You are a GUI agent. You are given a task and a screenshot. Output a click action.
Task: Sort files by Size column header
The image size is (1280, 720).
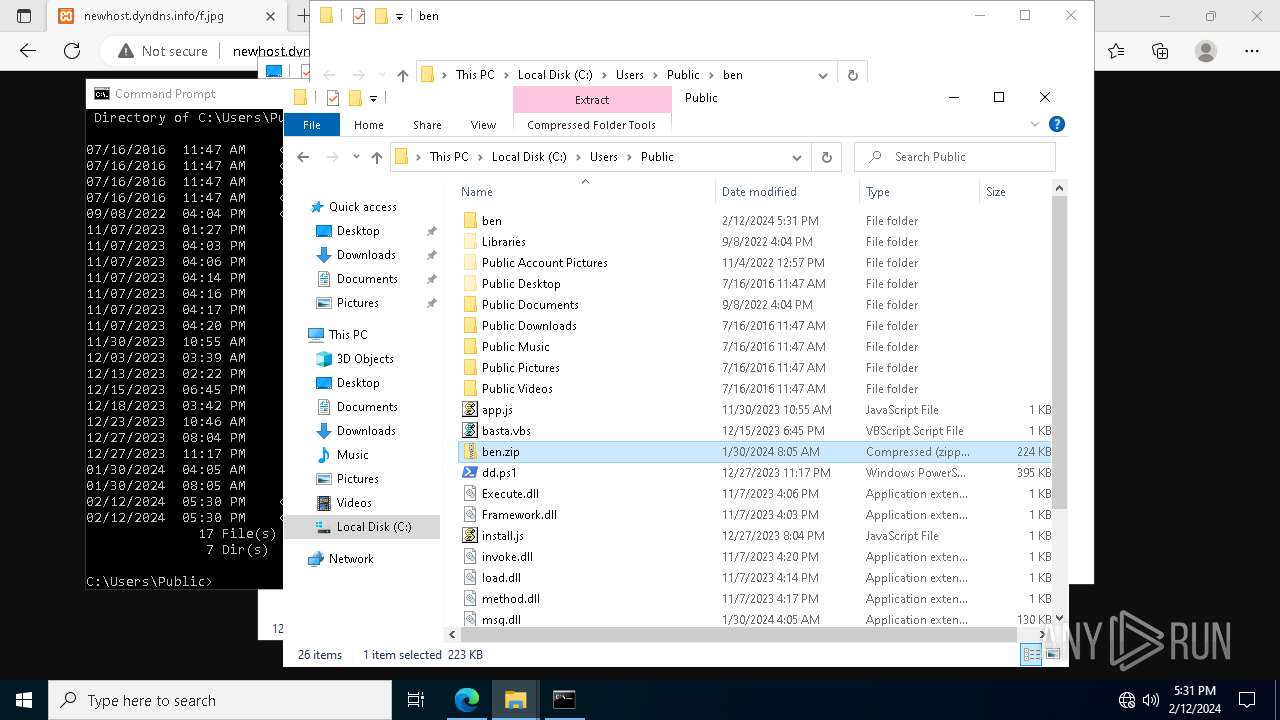click(x=1014, y=192)
